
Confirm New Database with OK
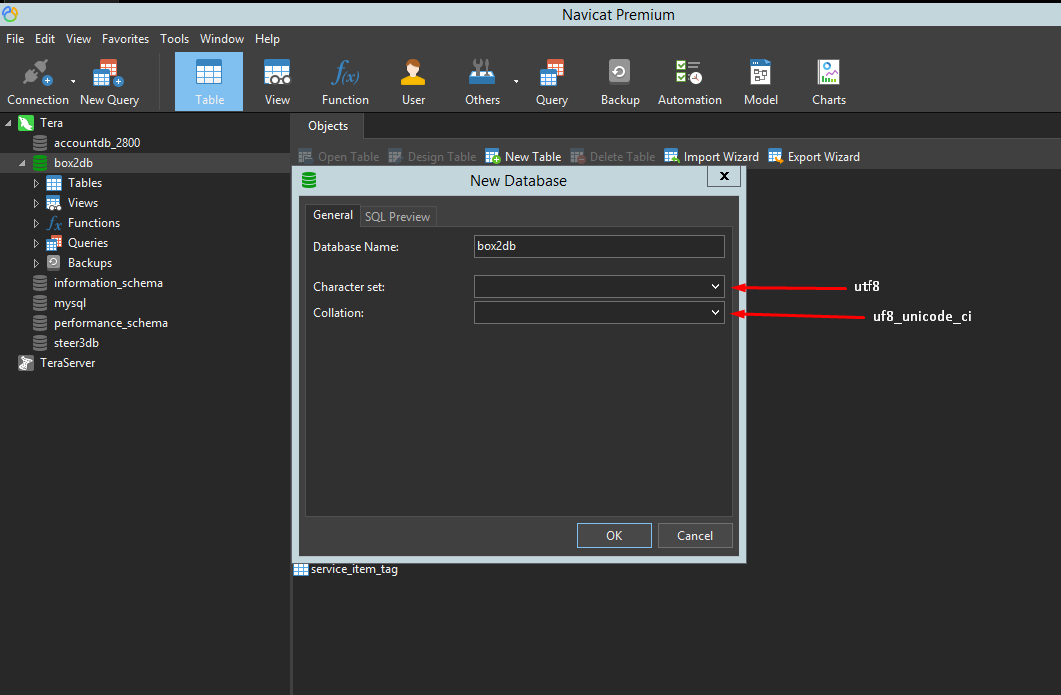pyautogui.click(x=614, y=535)
